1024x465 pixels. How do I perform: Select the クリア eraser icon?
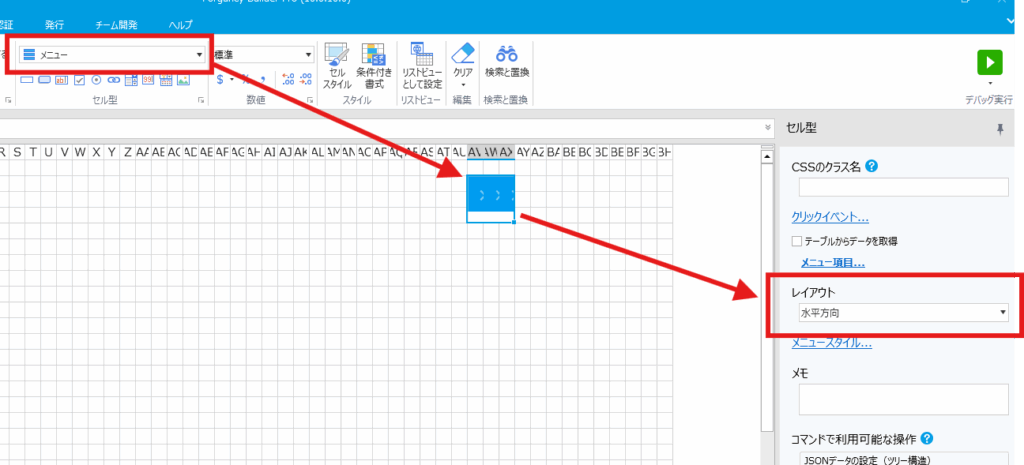[x=462, y=58]
